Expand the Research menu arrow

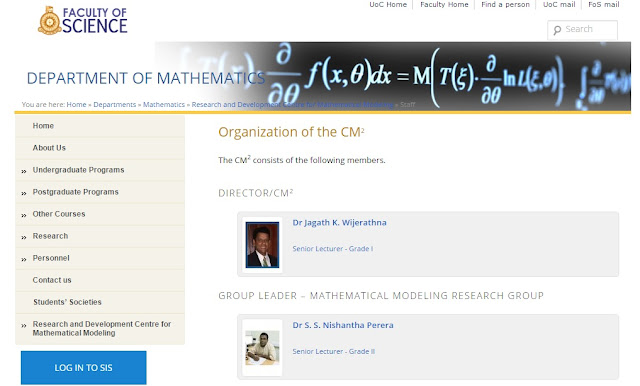24,237
